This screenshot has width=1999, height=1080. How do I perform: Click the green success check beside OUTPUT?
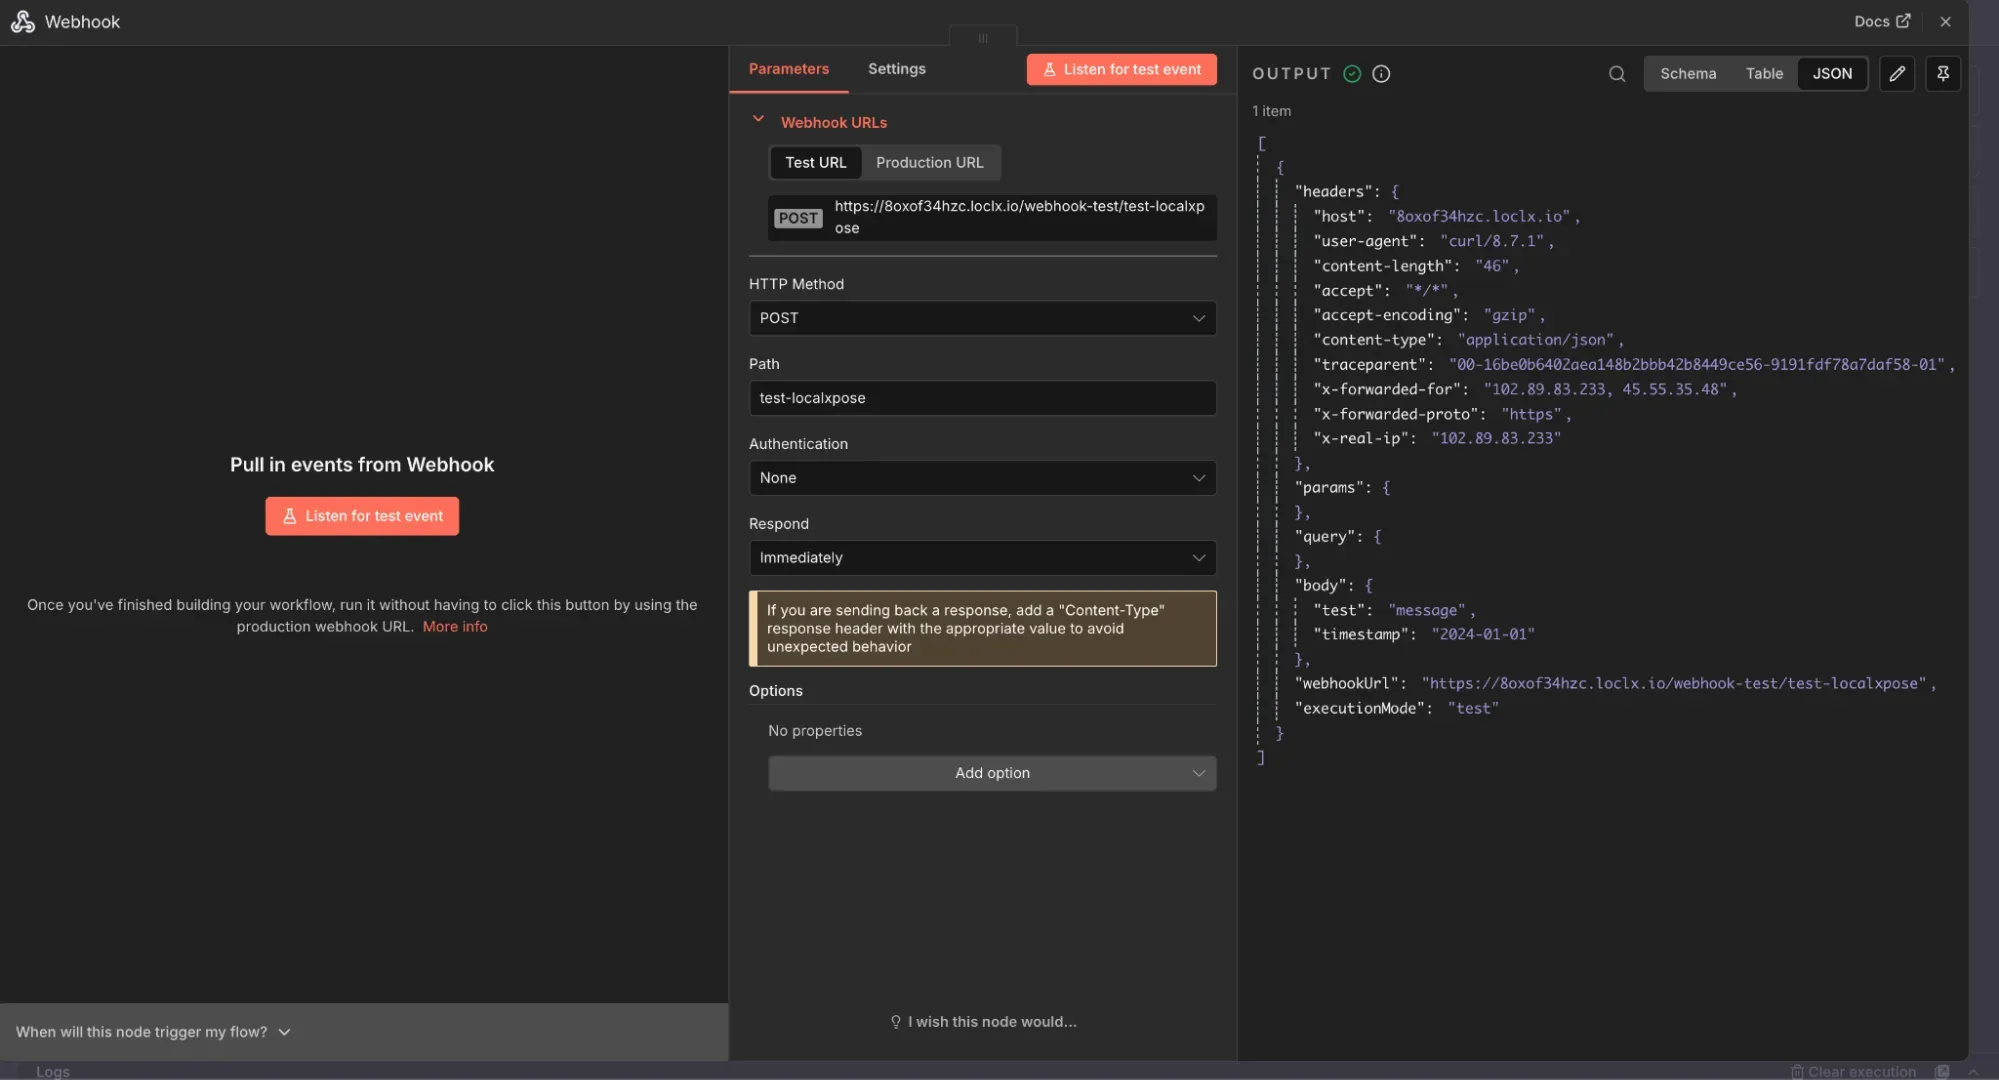(1352, 73)
